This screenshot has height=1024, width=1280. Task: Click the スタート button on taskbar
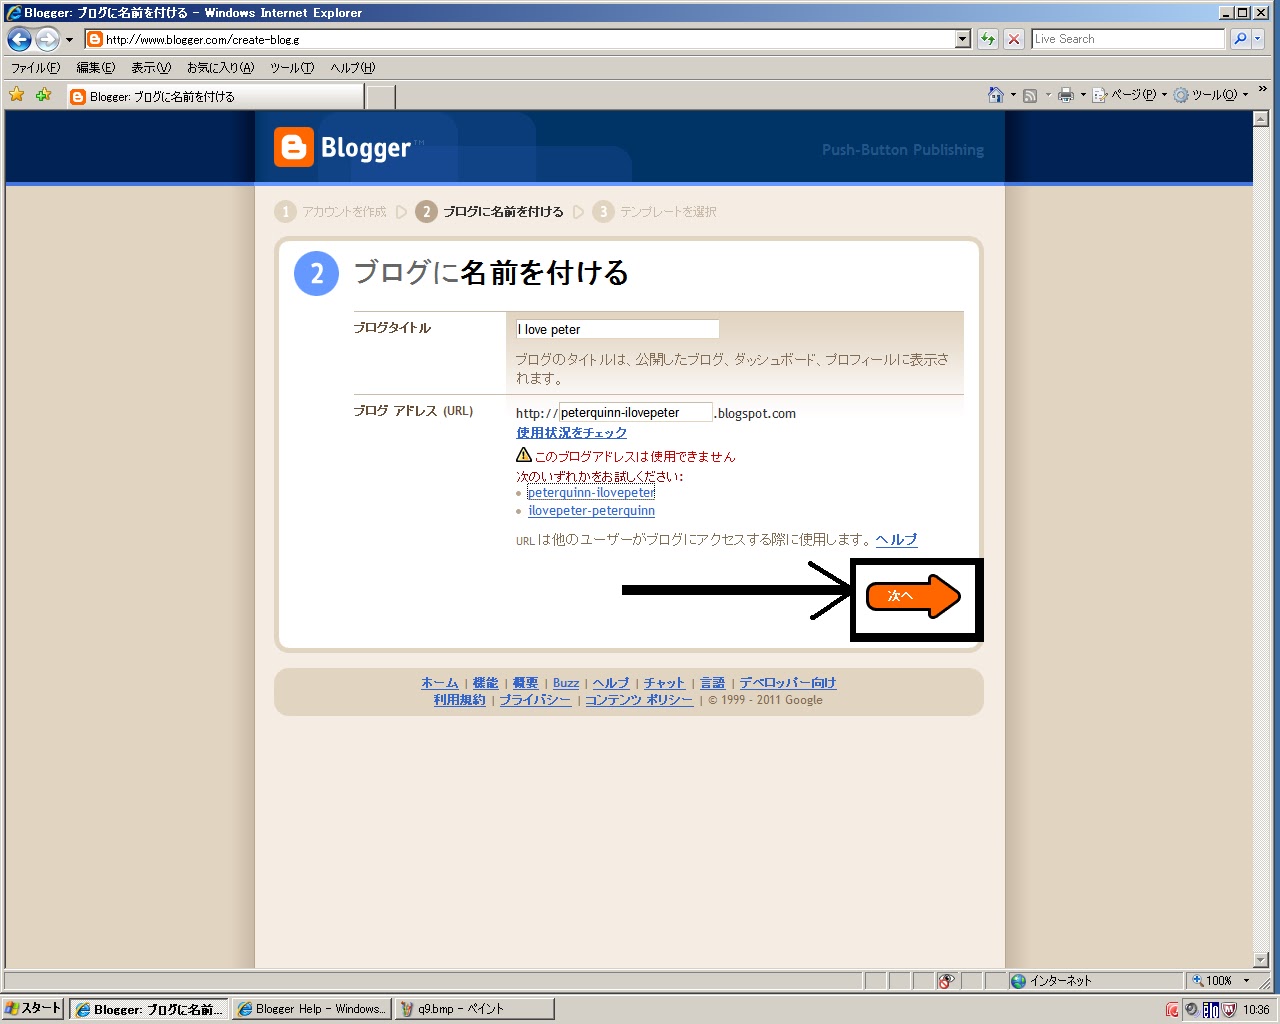click(x=32, y=1009)
